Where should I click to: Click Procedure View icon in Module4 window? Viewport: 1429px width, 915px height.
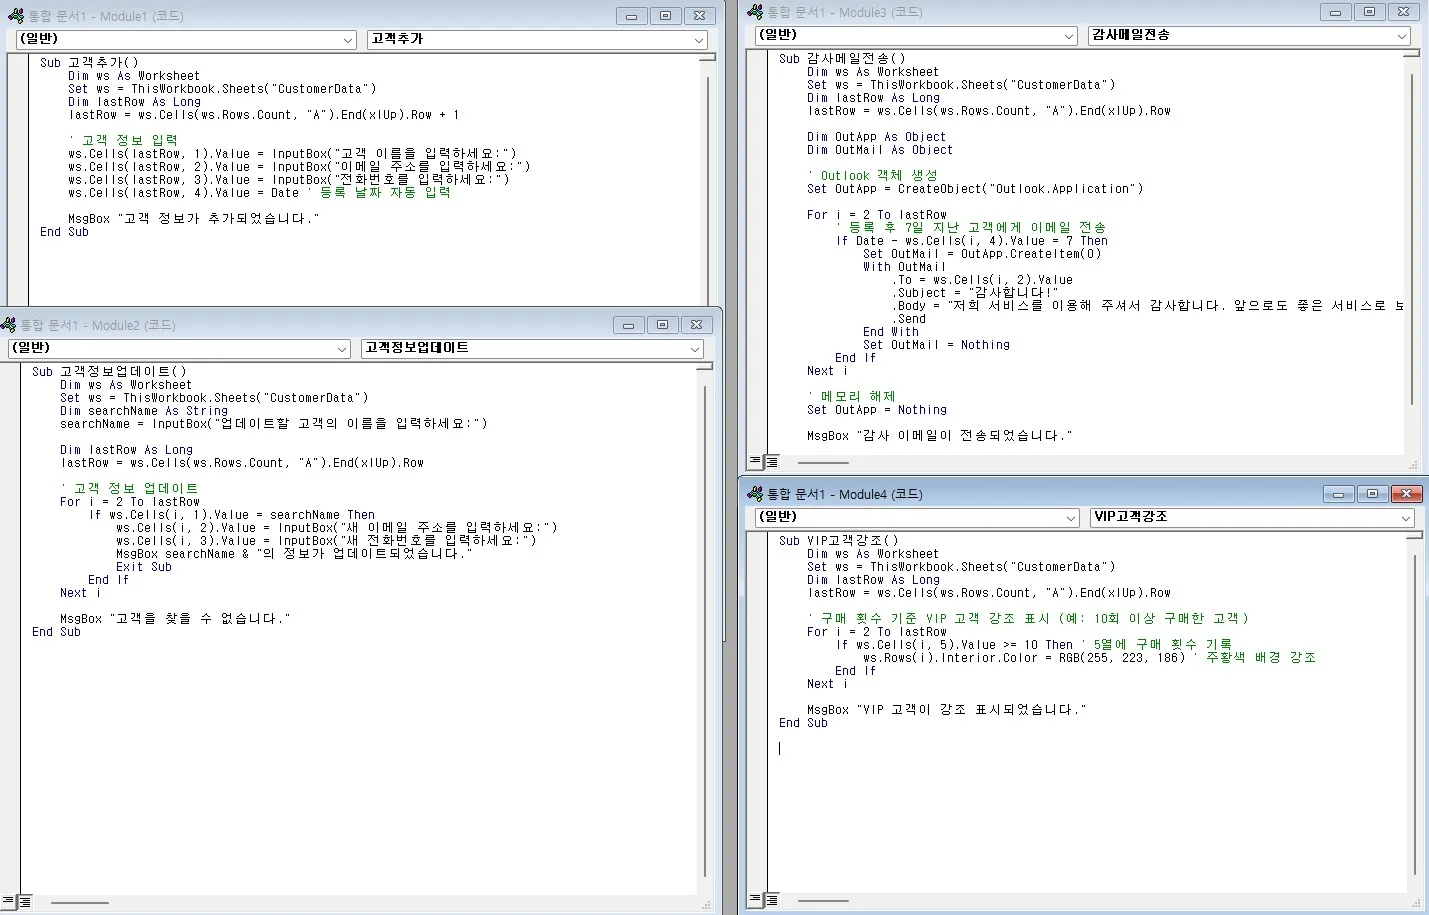(x=756, y=901)
